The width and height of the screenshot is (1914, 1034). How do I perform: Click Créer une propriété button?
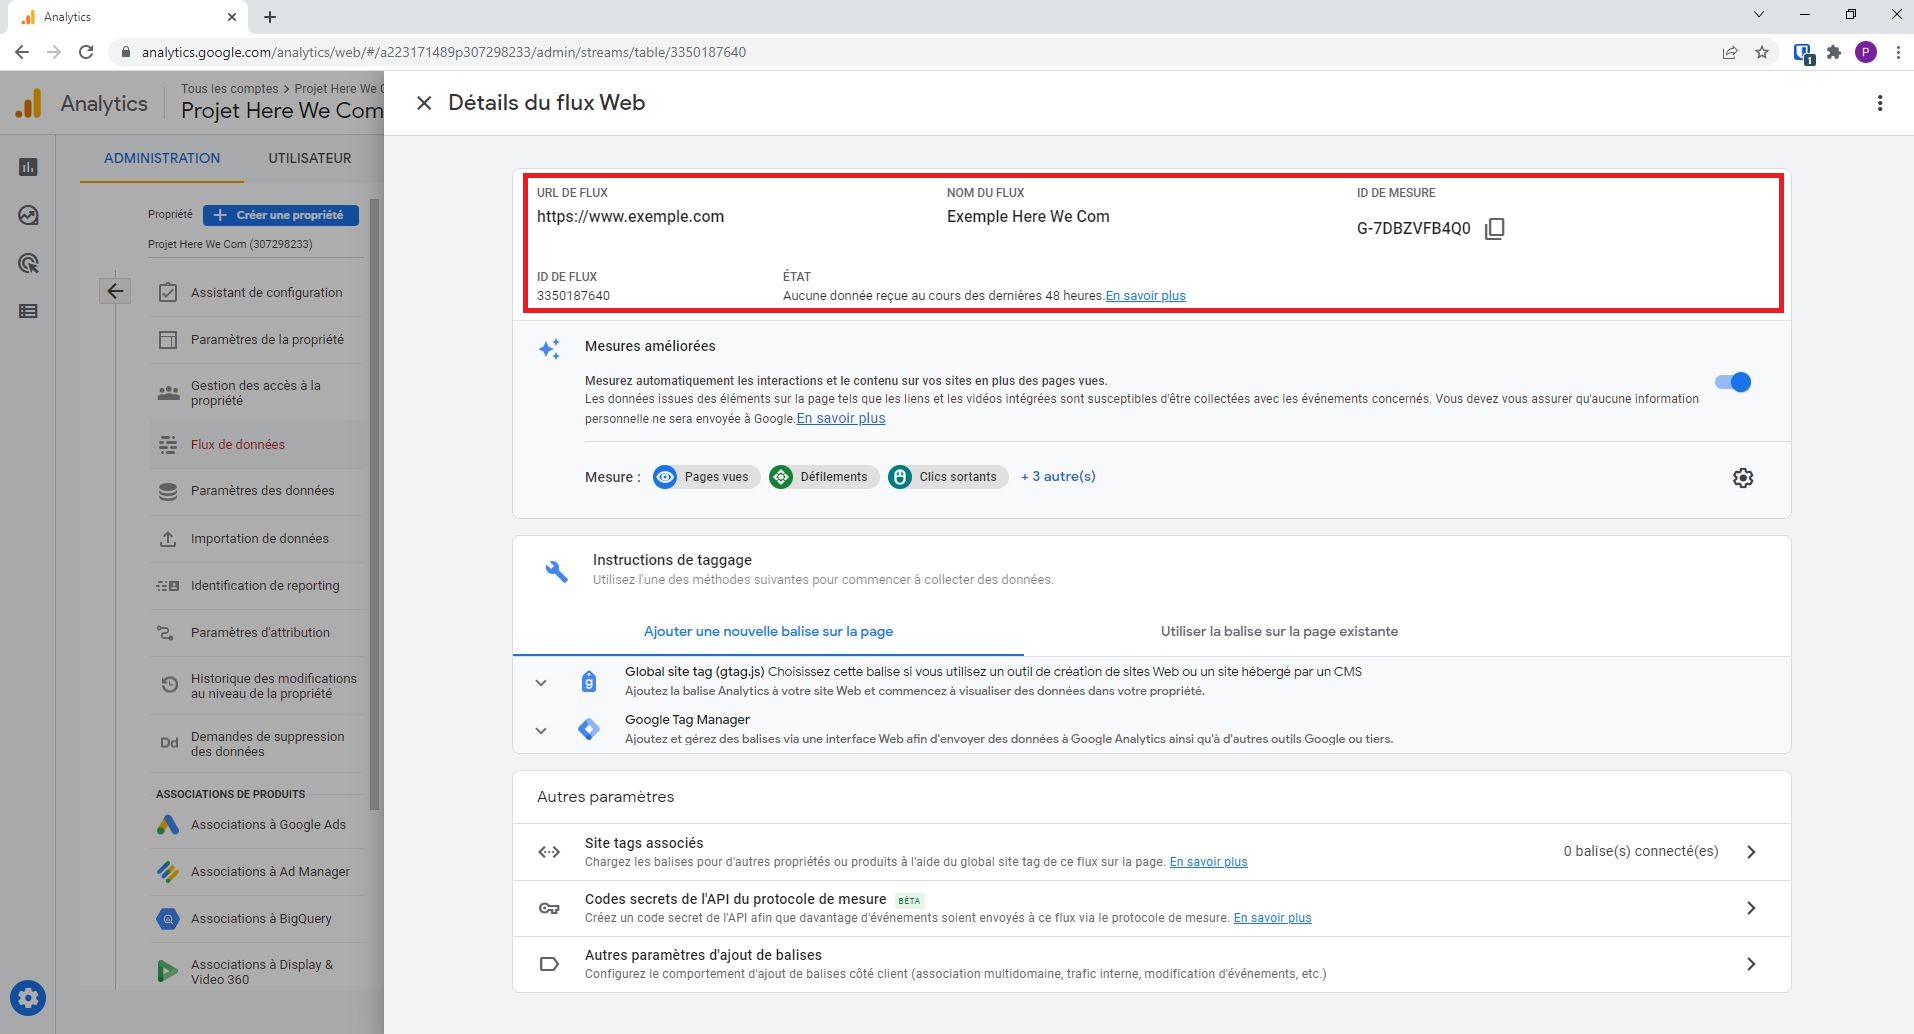[x=281, y=215]
